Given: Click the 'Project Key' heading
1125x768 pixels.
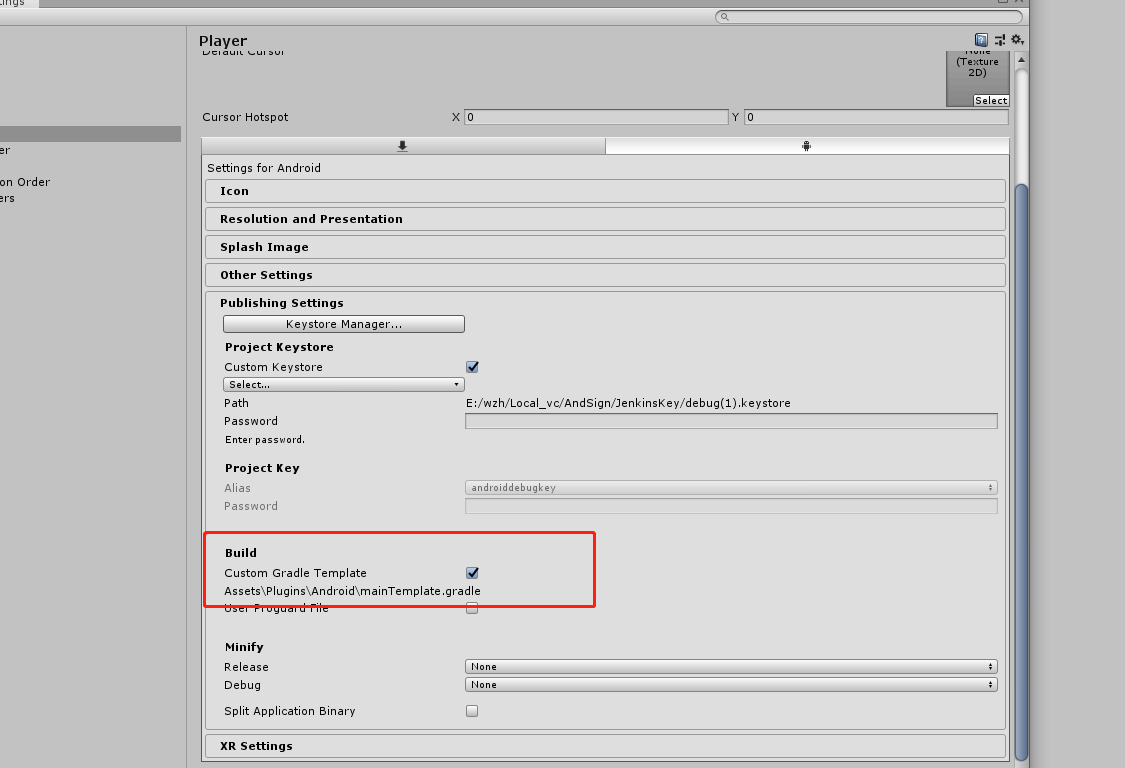Looking at the screenshot, I should [262, 468].
